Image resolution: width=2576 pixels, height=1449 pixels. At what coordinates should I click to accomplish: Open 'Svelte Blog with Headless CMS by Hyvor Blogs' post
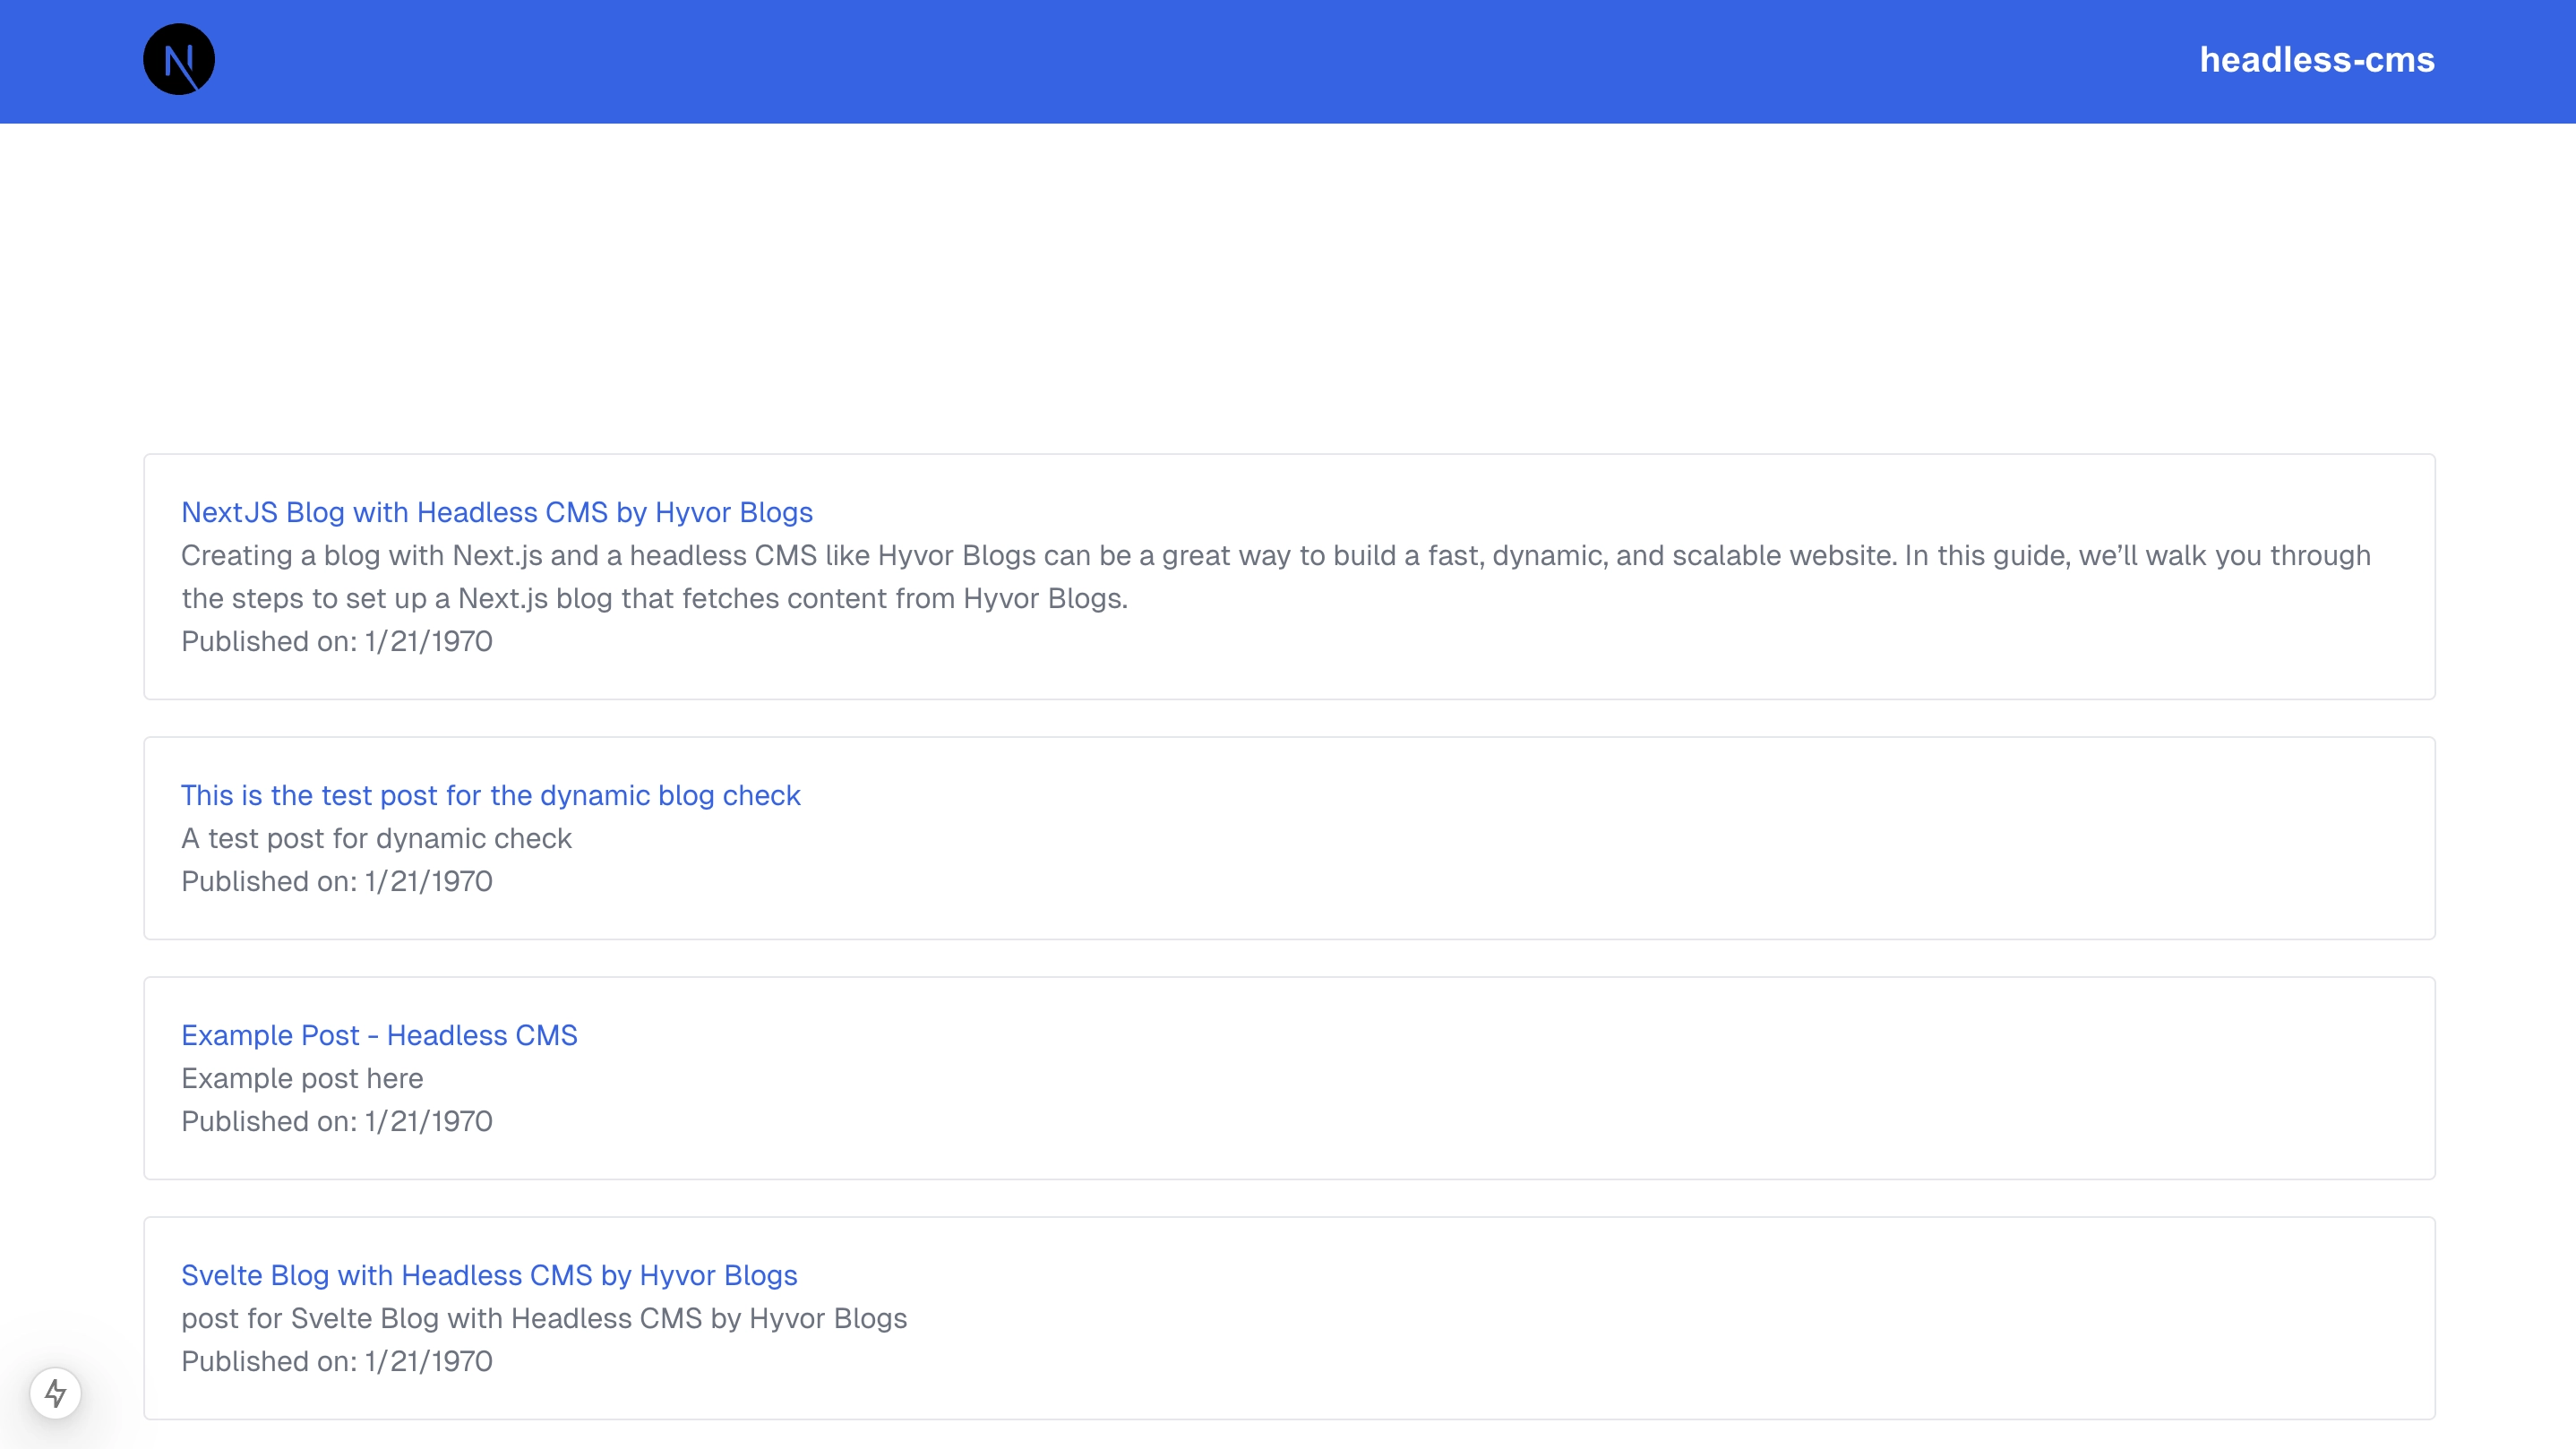489,1275
